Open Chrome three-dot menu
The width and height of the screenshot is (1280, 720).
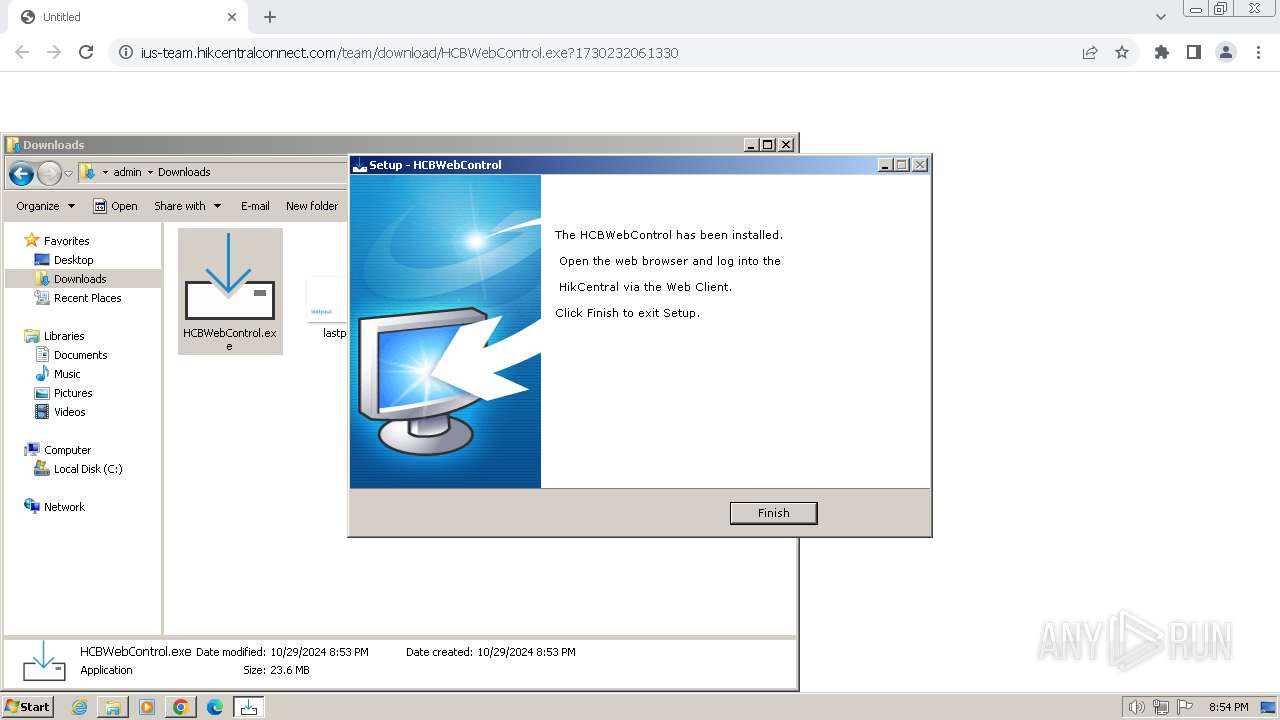(1258, 52)
